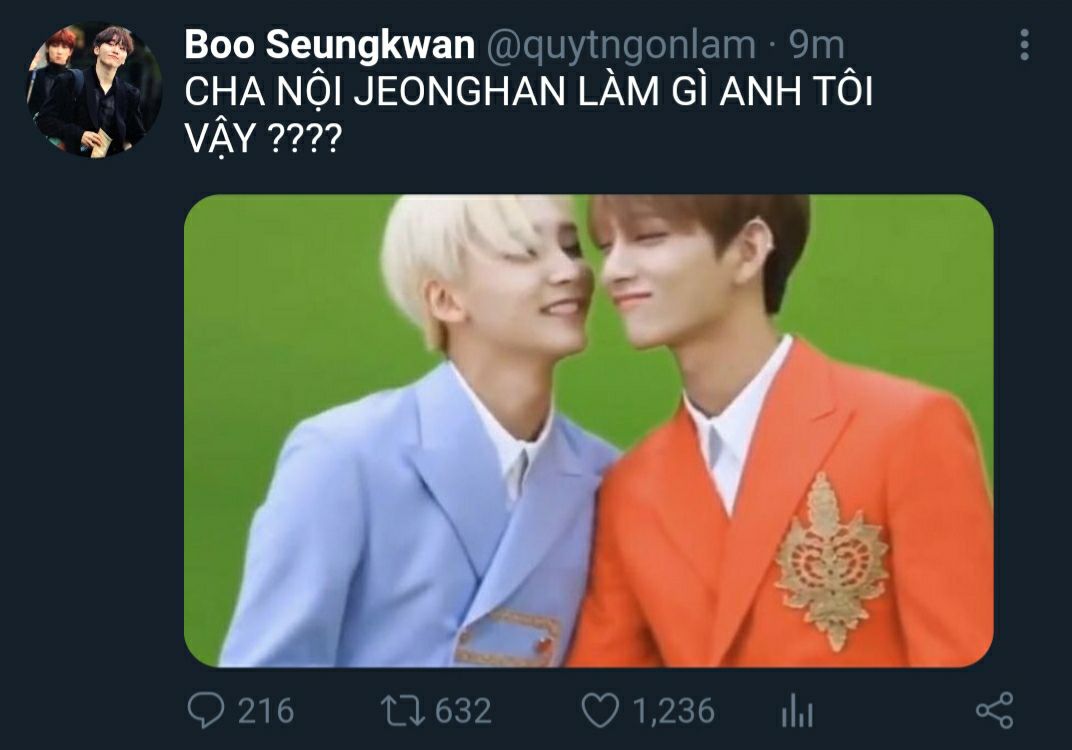
Task: Open Boo Seungkwan's profile picture
Action: point(94,90)
